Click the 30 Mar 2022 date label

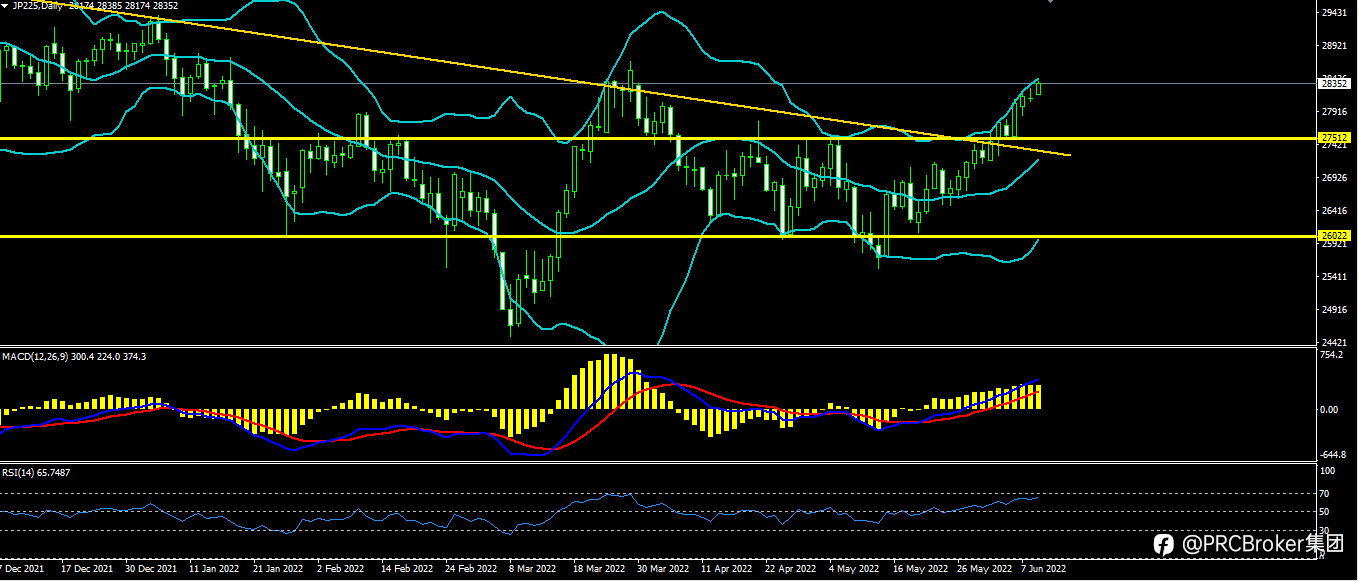(x=662, y=568)
